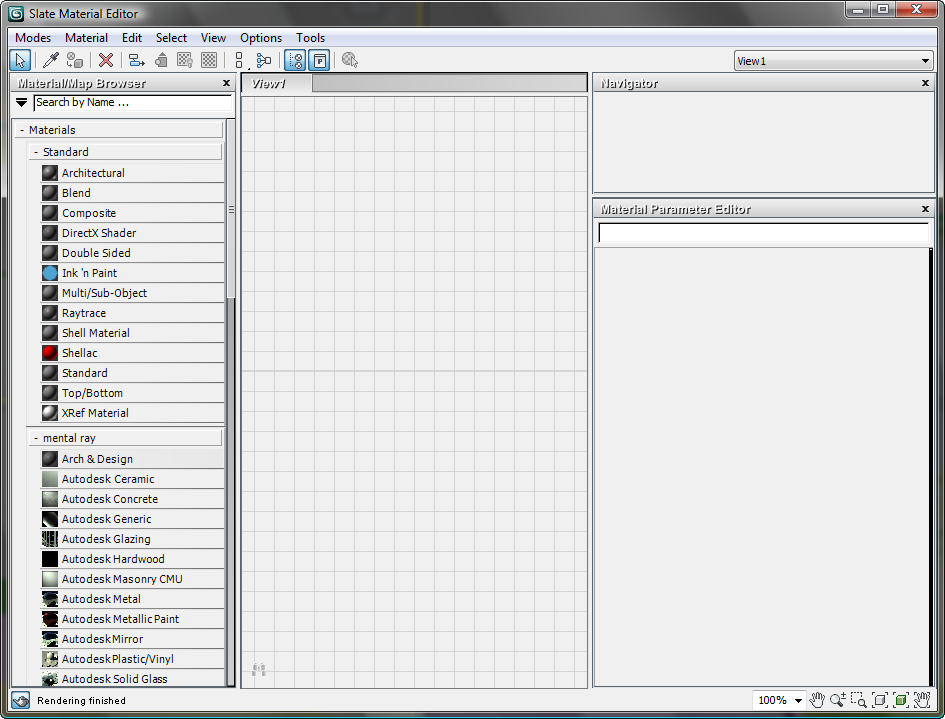Close the Navigator panel
Viewport: 945px width, 719px height.
click(925, 83)
